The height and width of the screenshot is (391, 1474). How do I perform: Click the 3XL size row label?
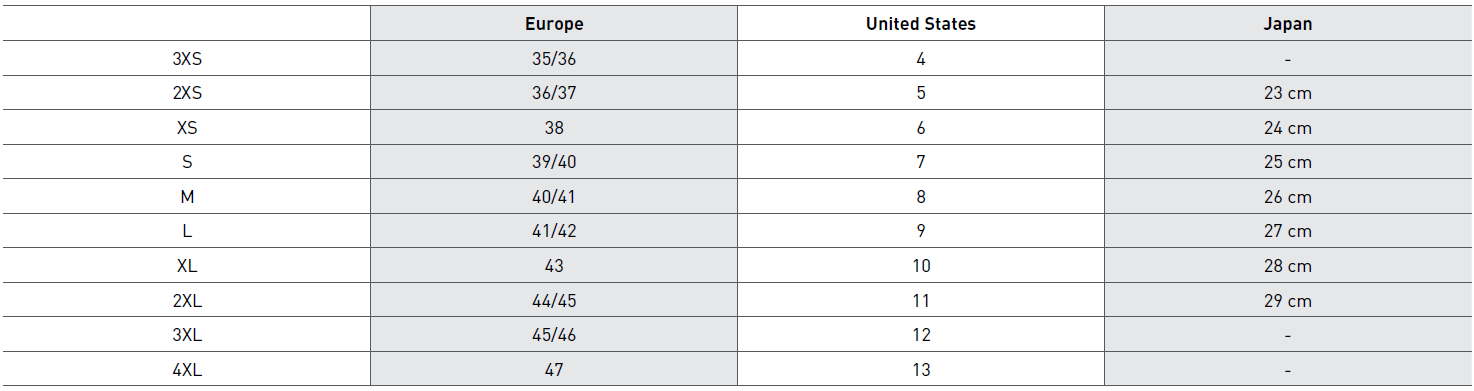tap(187, 335)
